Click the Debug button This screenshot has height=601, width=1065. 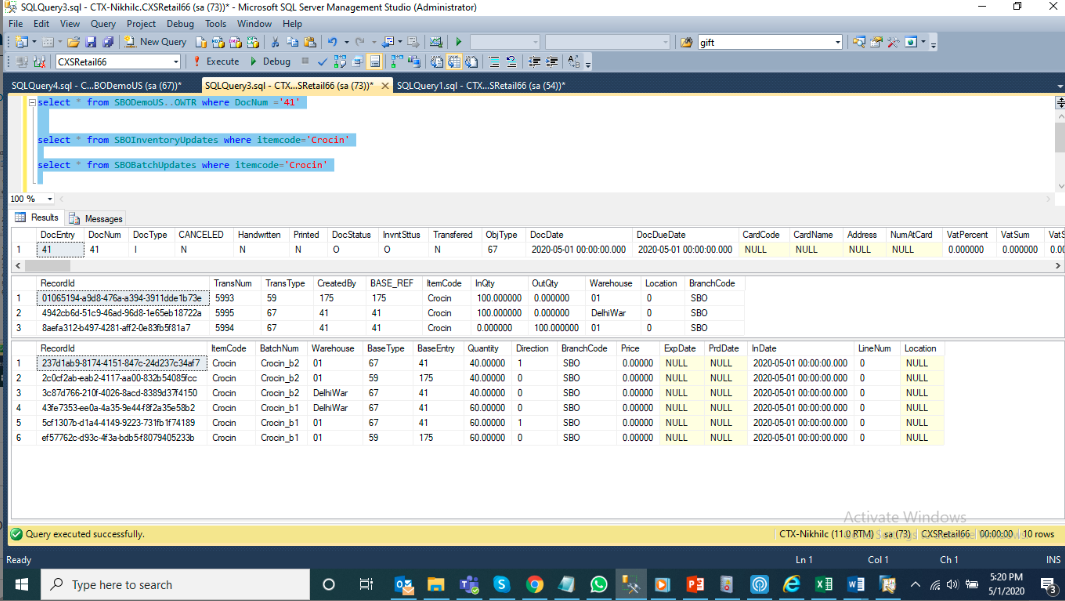coord(270,62)
